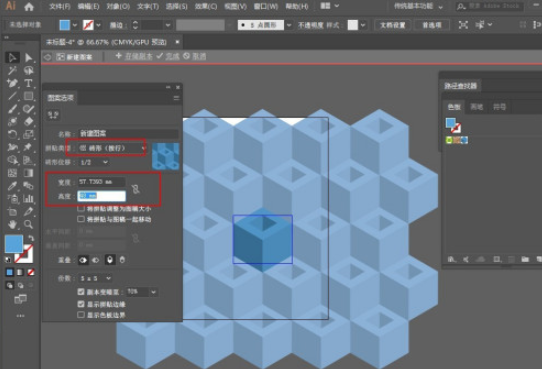This screenshot has width=542, height=369.
Task: Check 'move tile with art' checkbox
Action: pos(81,219)
